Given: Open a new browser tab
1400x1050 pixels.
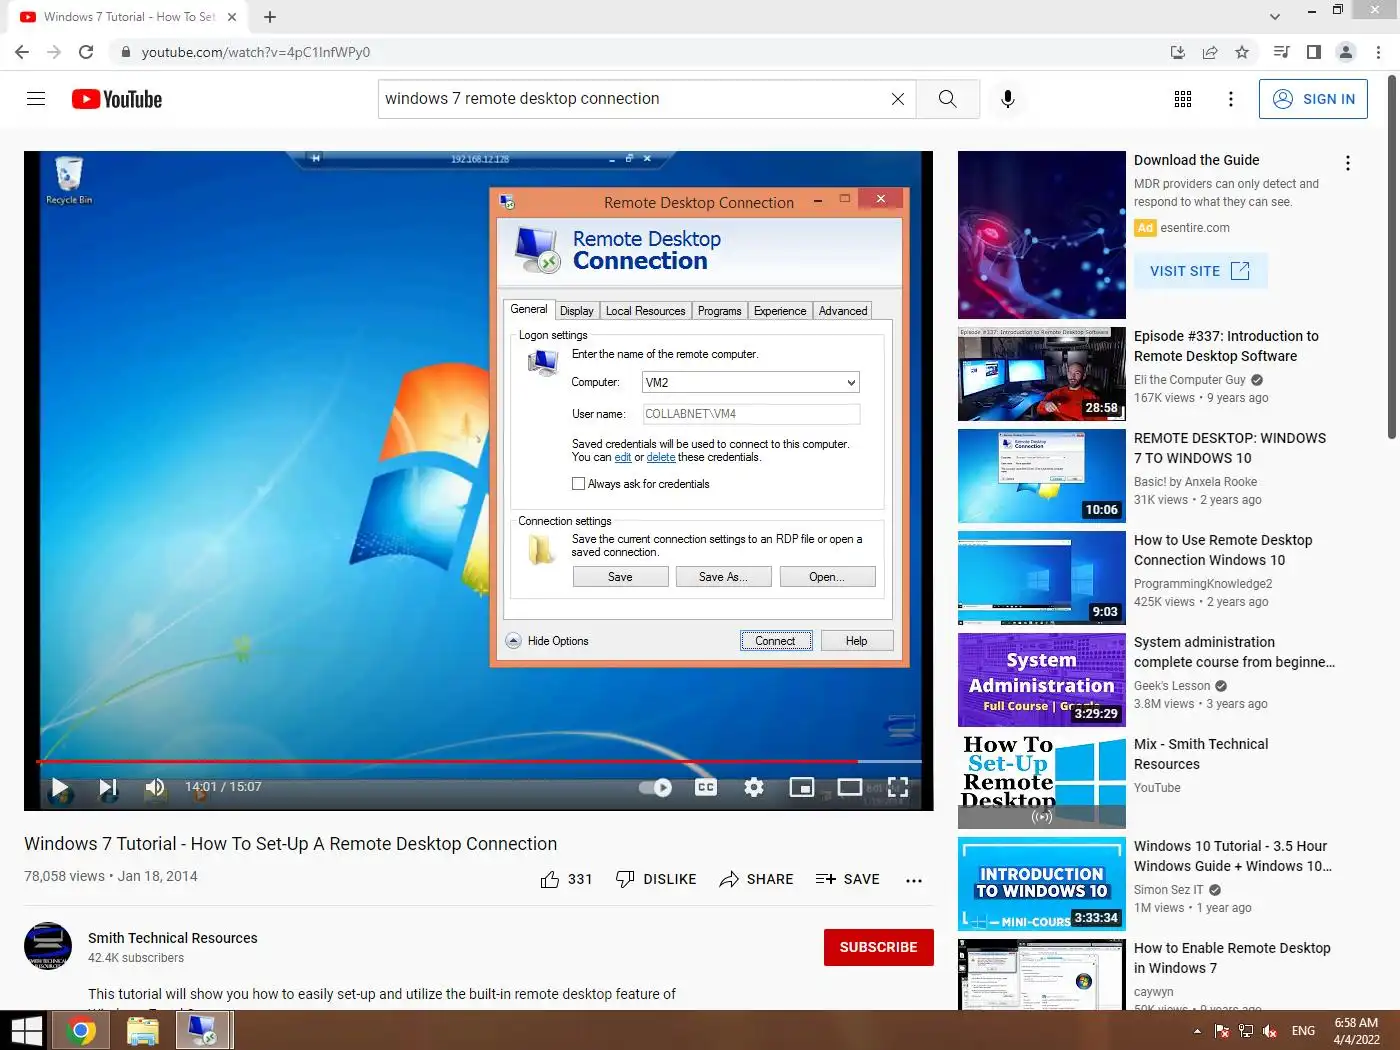Looking at the screenshot, I should 270,17.
